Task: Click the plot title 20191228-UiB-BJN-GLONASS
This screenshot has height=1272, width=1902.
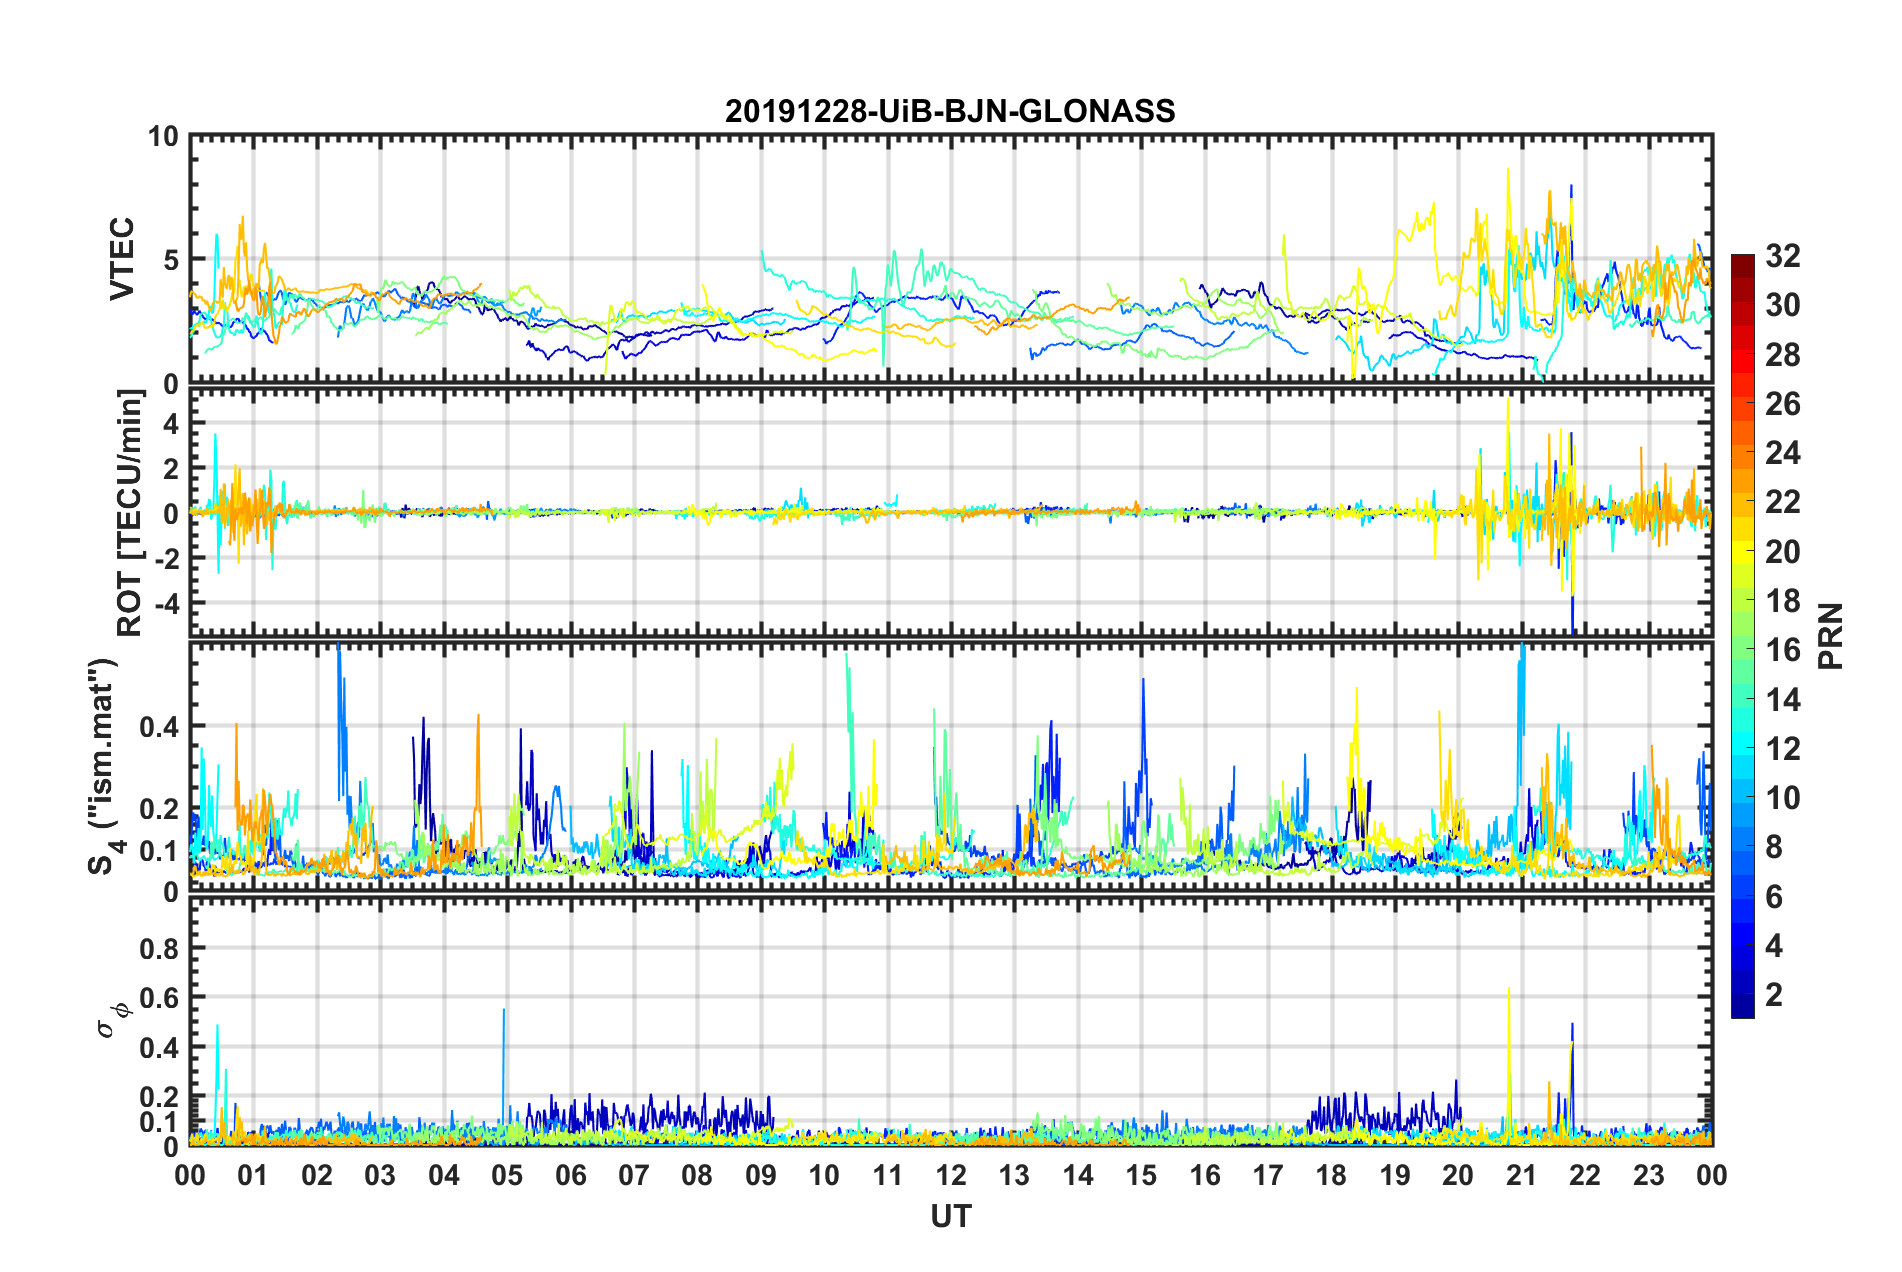Action: pos(950,111)
